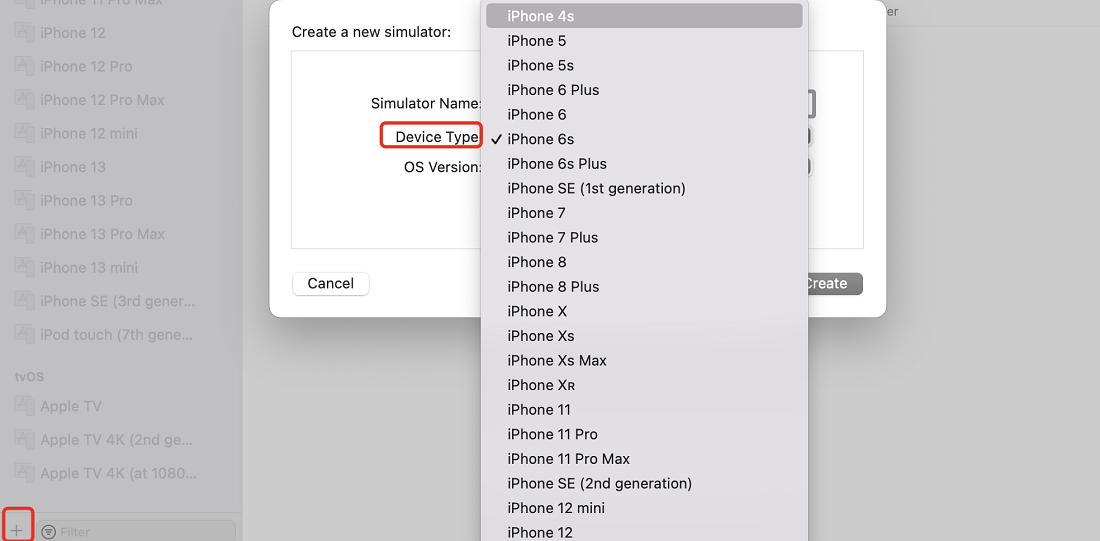Pick iPhone 11 Pro Max in dropdown
1100x541 pixels.
tap(644, 459)
